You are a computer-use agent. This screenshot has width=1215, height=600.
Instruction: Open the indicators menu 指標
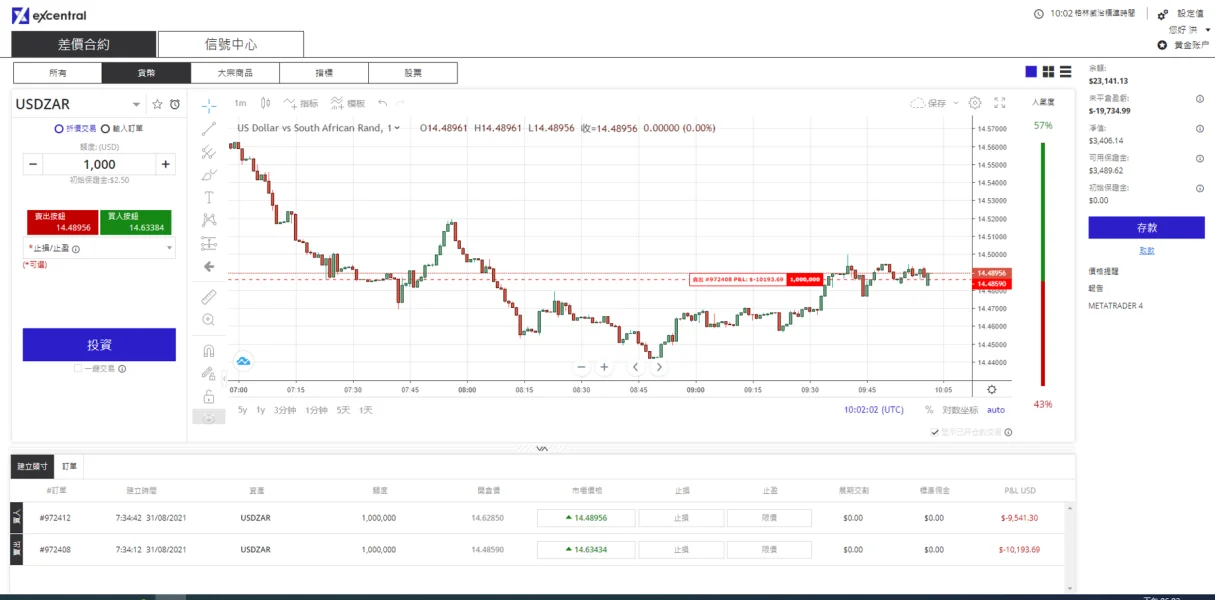click(x=300, y=103)
